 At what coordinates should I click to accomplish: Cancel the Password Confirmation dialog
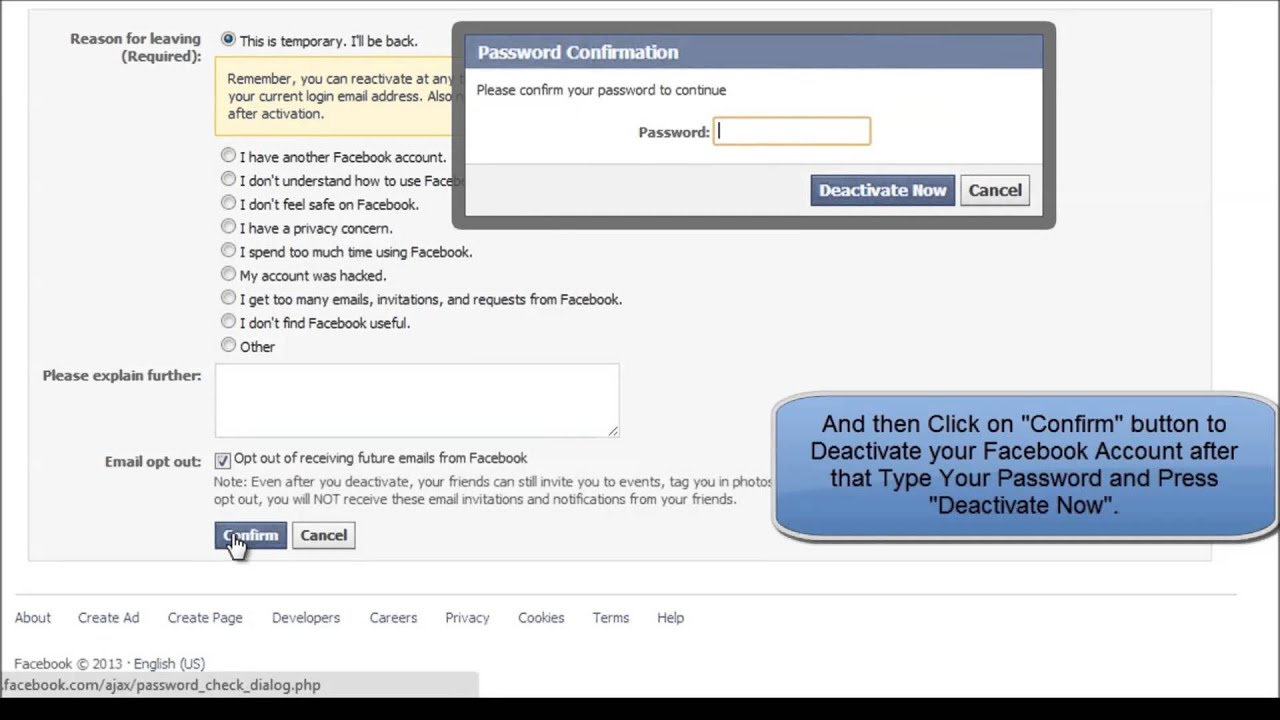coord(995,190)
